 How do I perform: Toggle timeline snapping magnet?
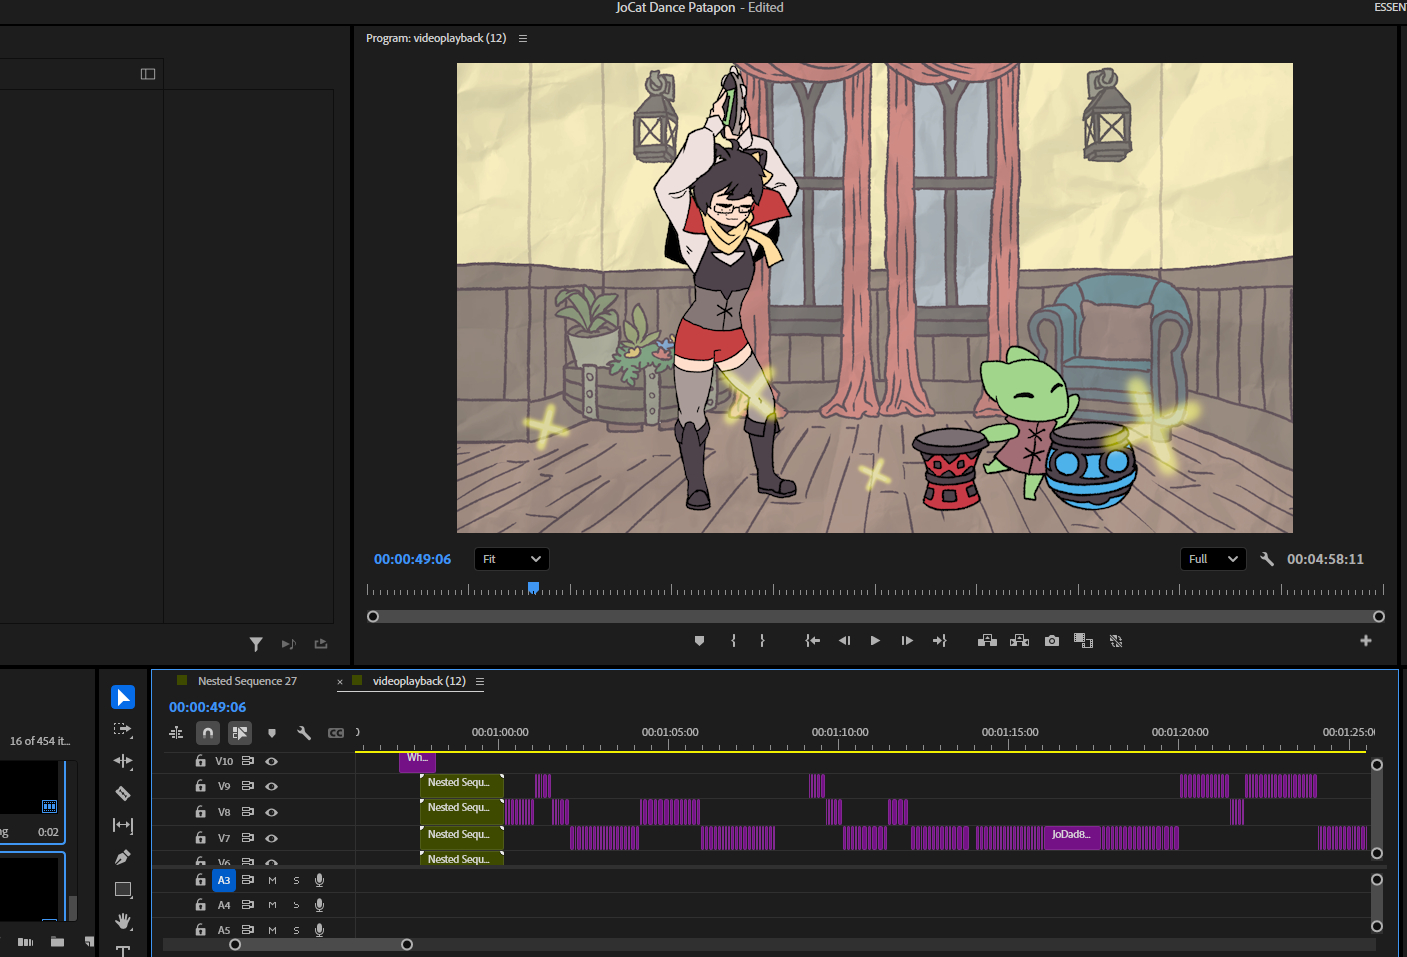click(208, 733)
